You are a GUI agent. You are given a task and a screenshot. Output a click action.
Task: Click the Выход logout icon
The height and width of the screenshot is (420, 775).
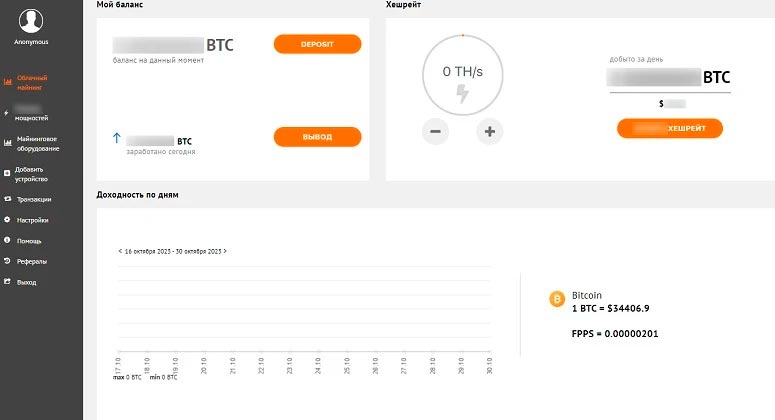click(7, 282)
